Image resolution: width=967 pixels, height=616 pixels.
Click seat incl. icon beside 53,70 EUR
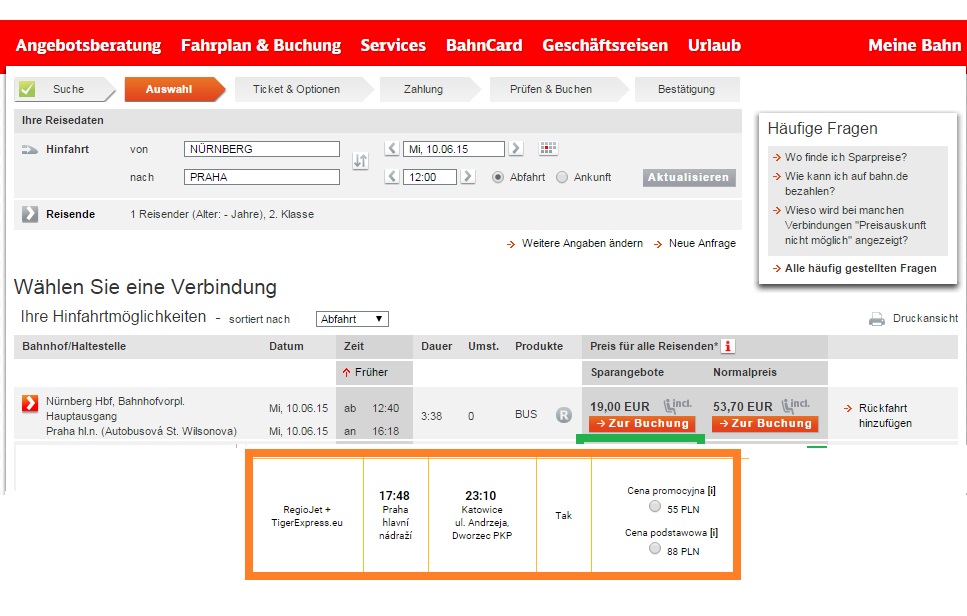tap(795, 405)
